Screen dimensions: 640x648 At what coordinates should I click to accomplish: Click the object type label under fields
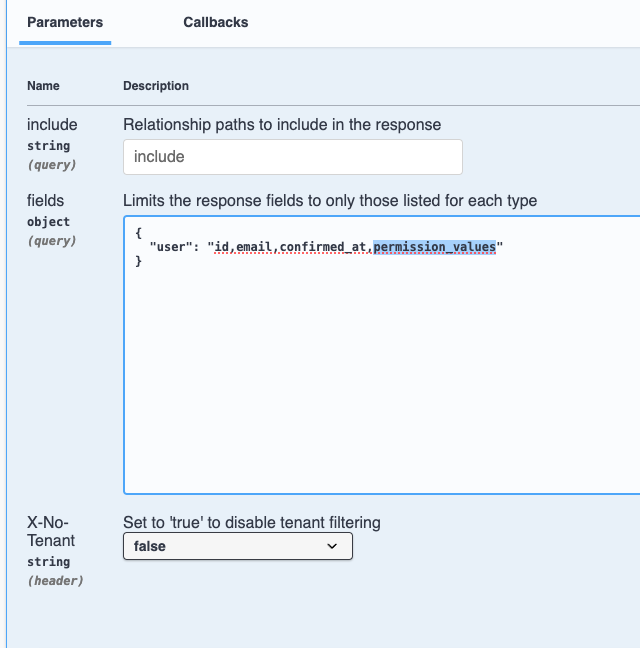coord(48,221)
